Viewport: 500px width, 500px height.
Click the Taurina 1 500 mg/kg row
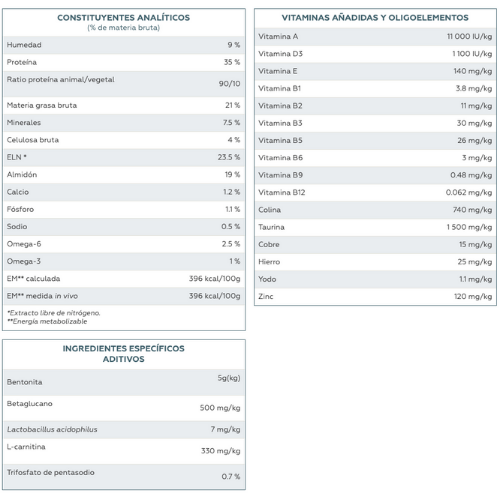pos(375,227)
